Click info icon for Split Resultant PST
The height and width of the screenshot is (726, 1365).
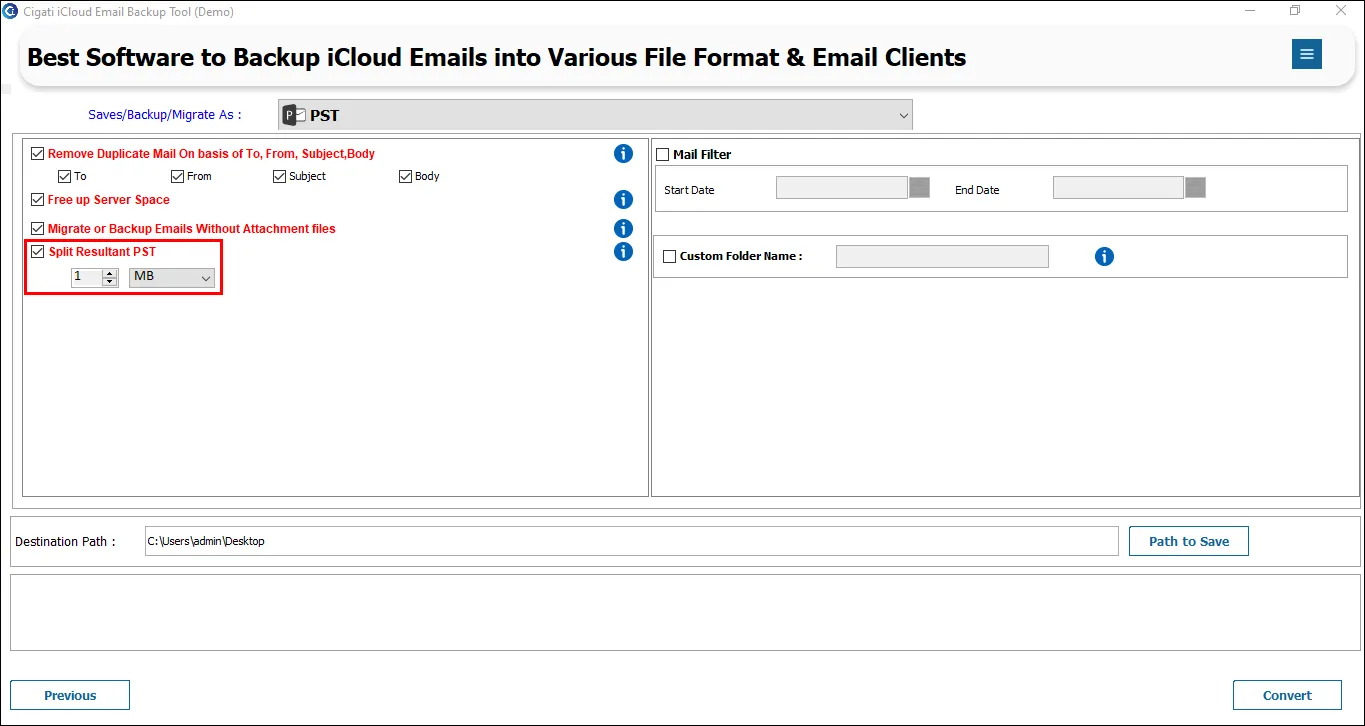point(623,252)
